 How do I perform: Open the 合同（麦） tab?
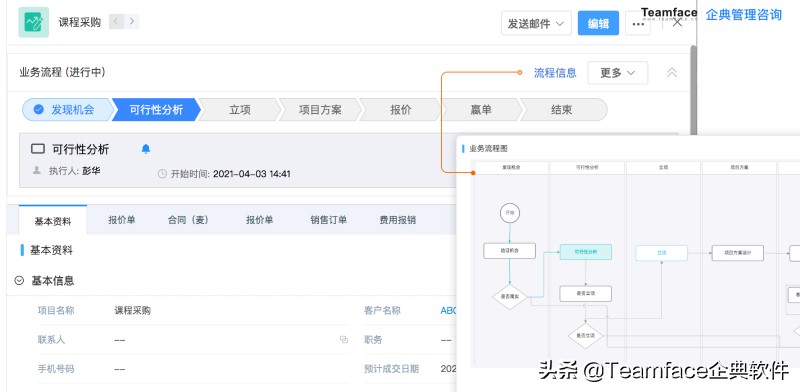189,220
